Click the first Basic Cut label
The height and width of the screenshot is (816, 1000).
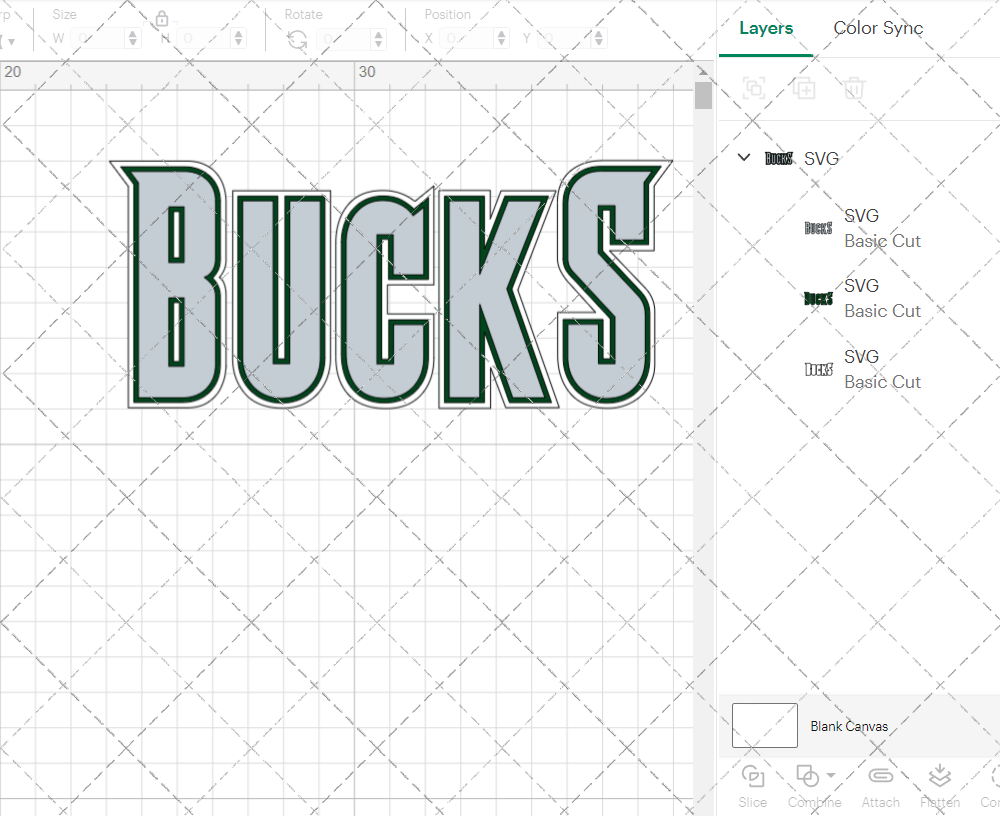[883, 241]
